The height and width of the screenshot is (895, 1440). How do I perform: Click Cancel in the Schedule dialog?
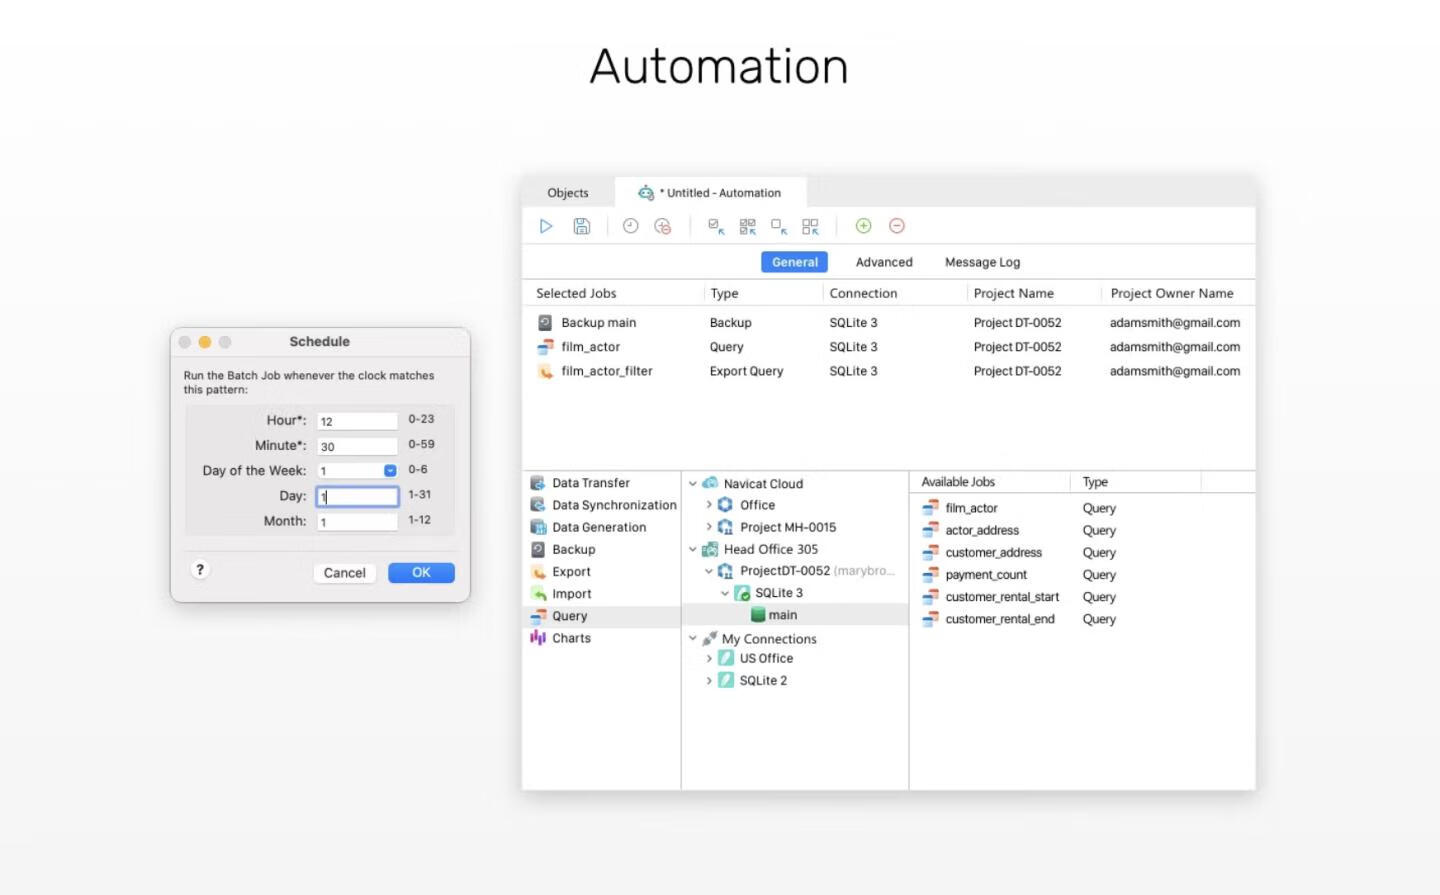(344, 573)
